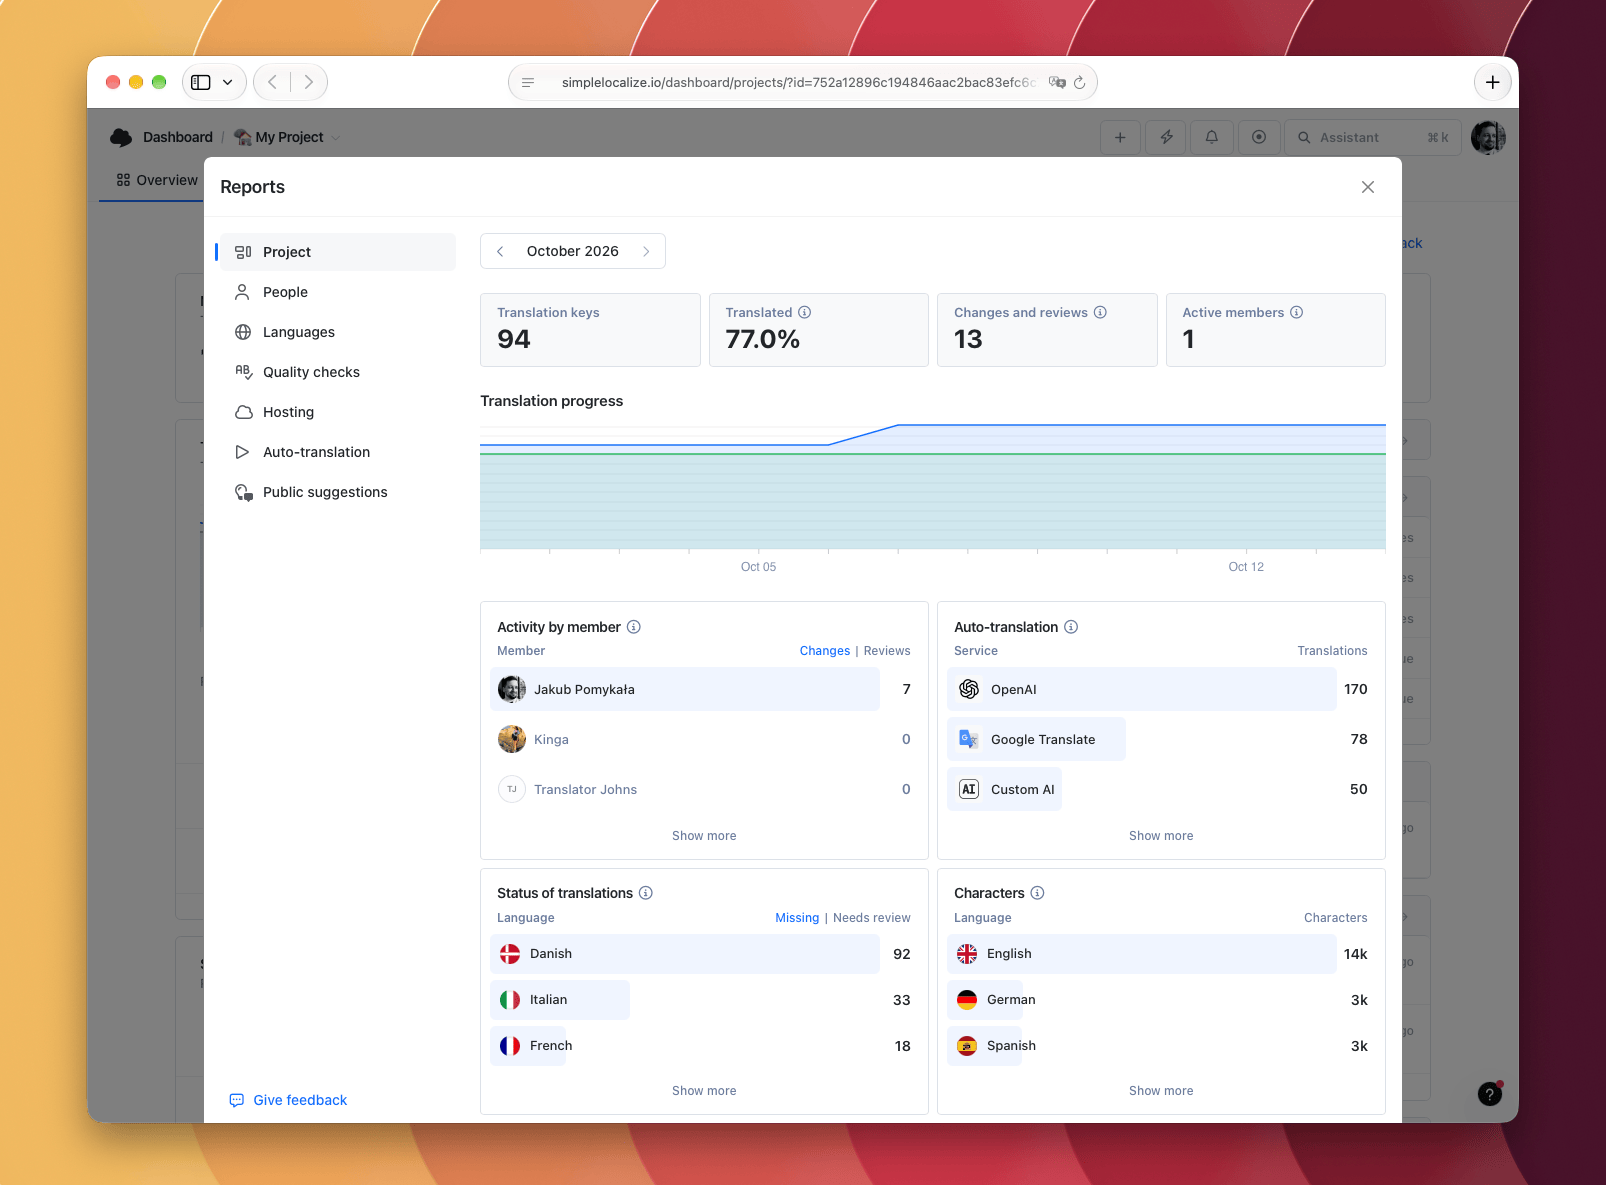Viewport: 1606px width, 1185px height.
Task: Click the Characters card info icon
Action: 1038,893
